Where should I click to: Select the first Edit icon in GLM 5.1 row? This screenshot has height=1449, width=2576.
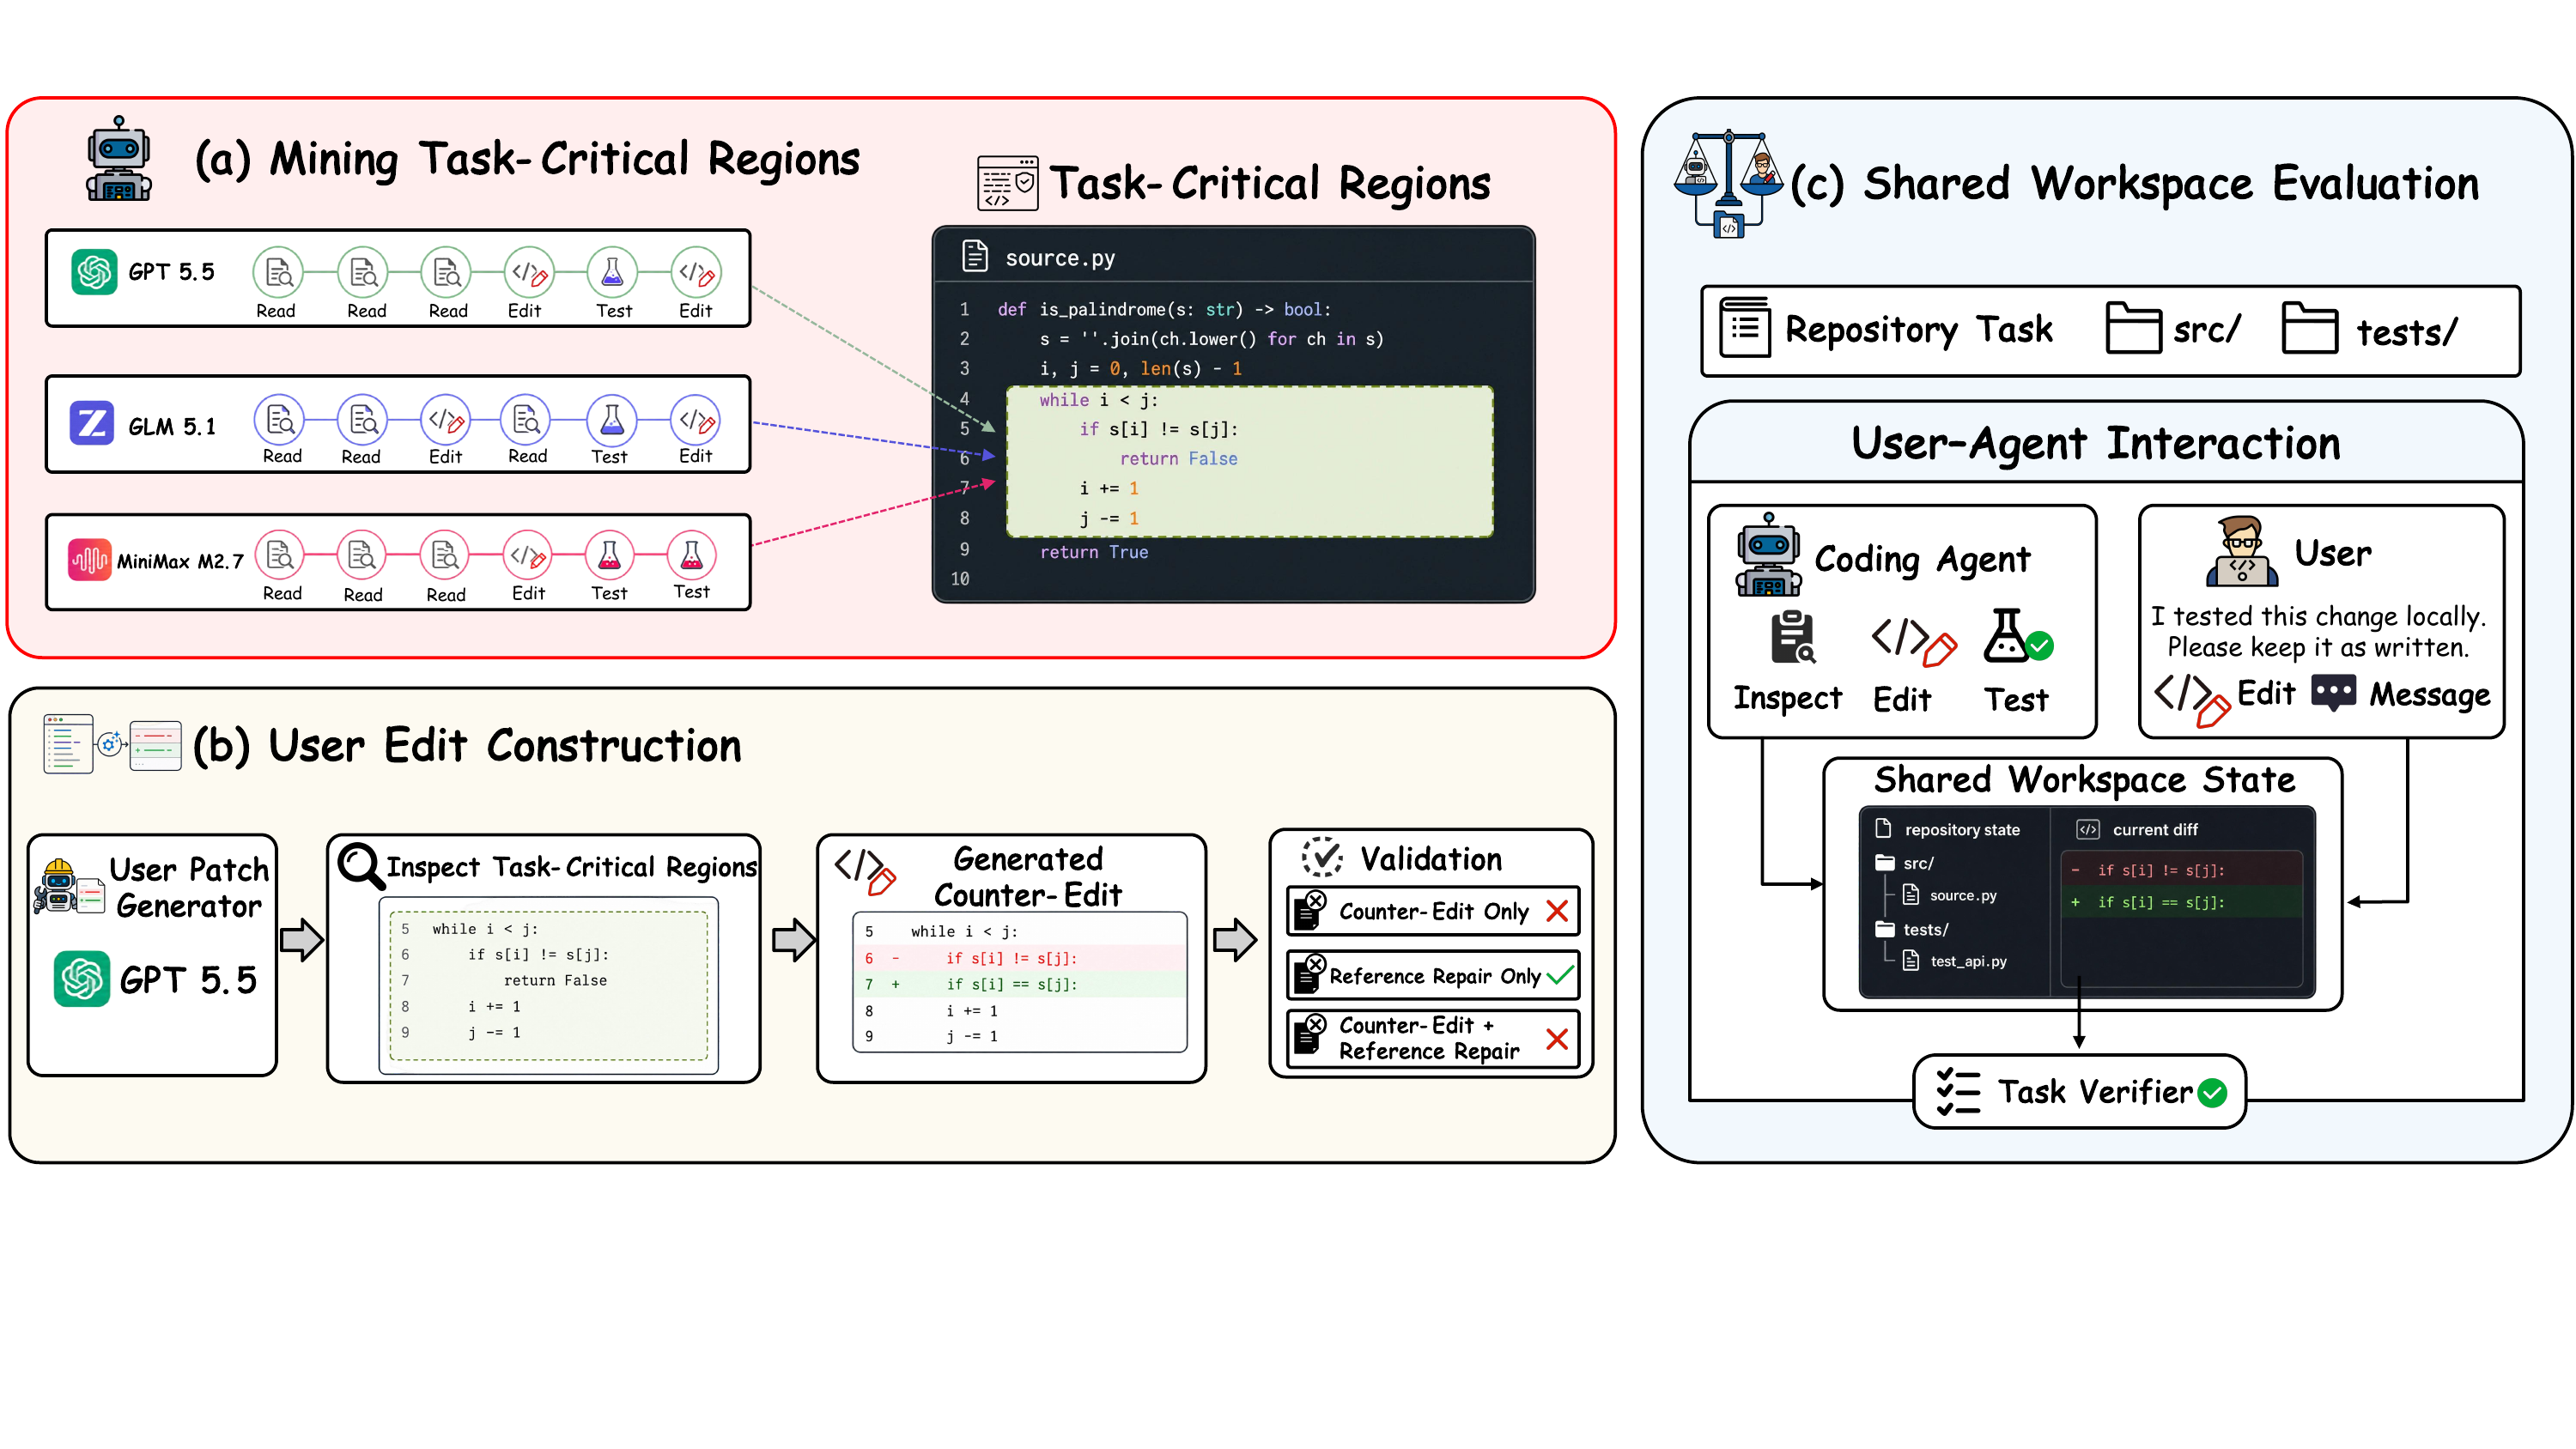pyautogui.click(x=446, y=419)
